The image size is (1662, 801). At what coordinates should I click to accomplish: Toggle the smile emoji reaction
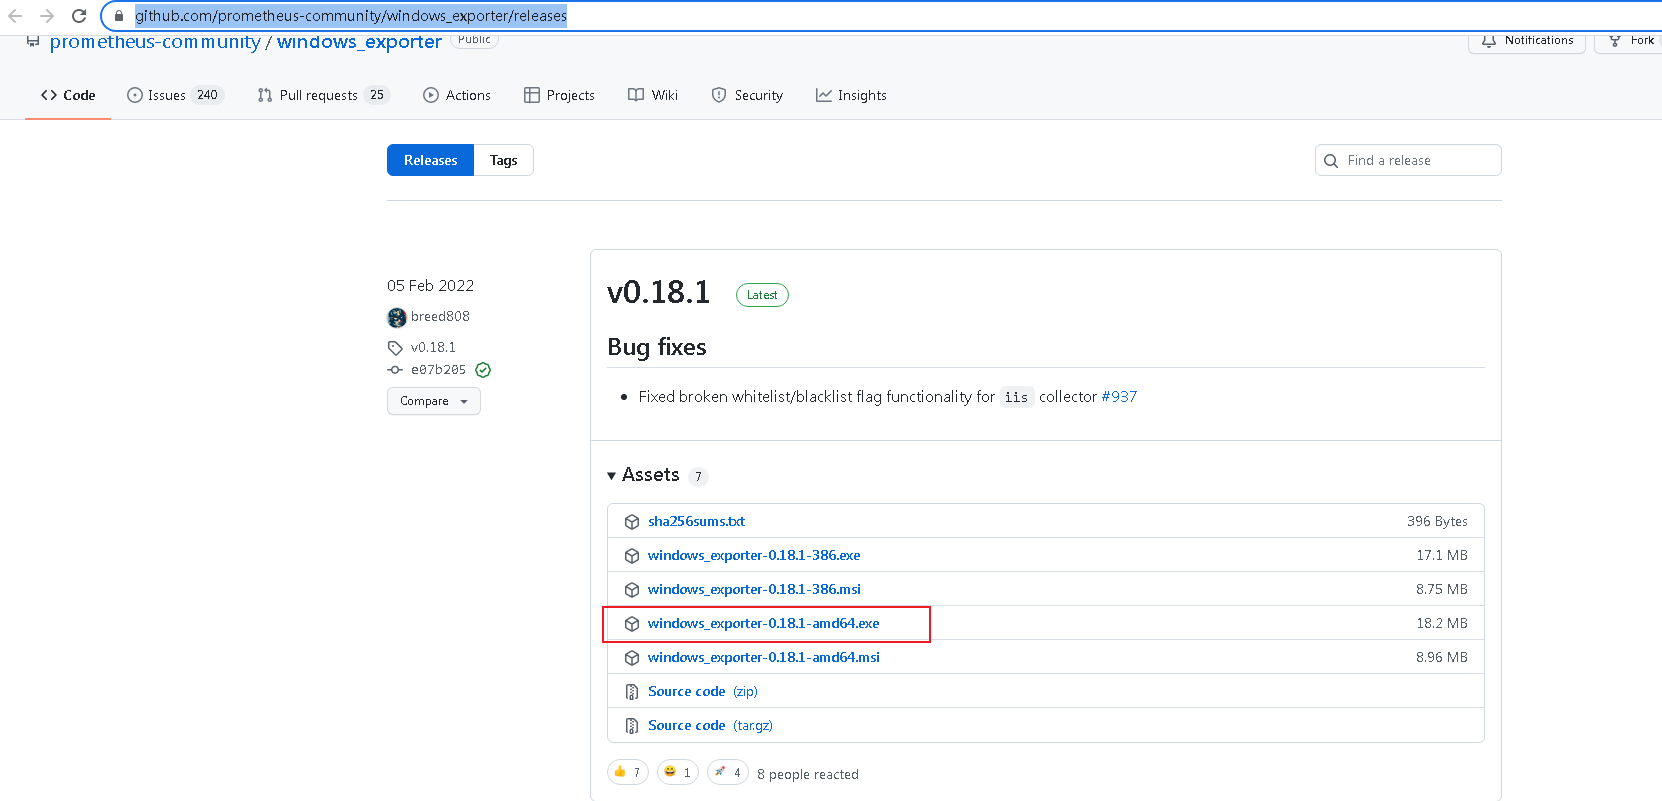pyautogui.click(x=678, y=772)
